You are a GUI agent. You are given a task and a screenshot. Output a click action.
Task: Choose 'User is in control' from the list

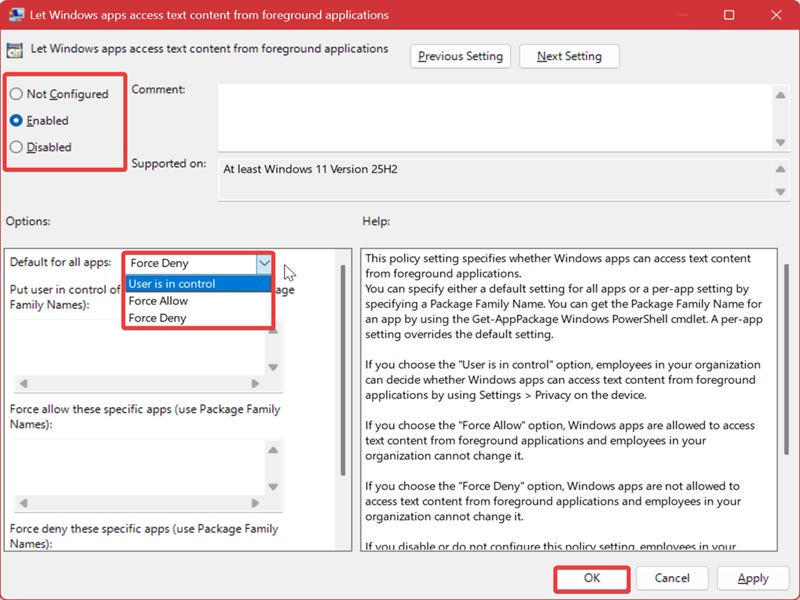click(198, 284)
